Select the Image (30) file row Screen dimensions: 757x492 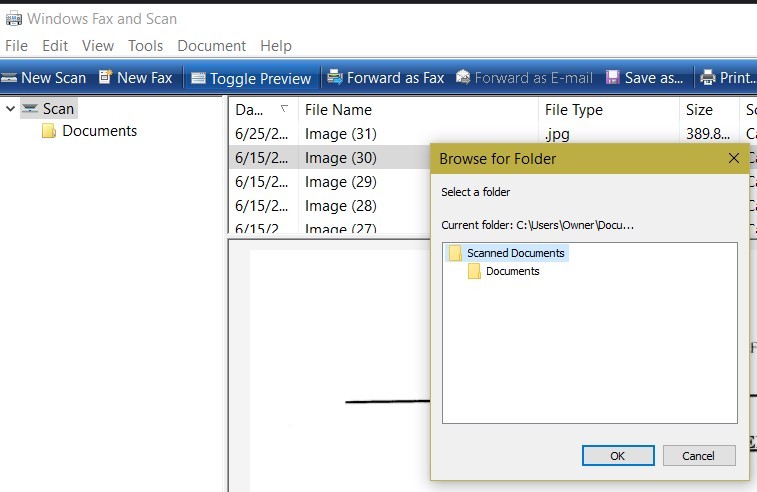click(x=330, y=157)
